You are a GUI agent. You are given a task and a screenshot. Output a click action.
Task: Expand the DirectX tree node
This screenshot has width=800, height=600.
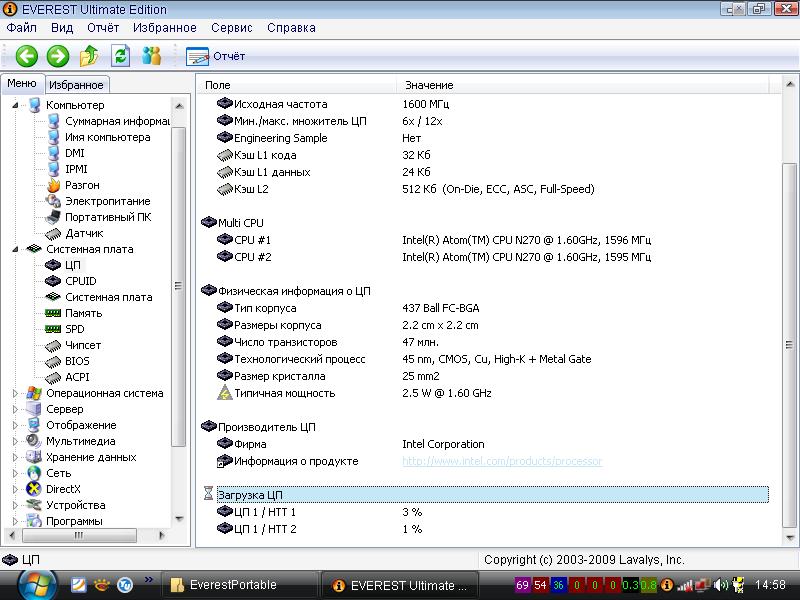[15, 489]
